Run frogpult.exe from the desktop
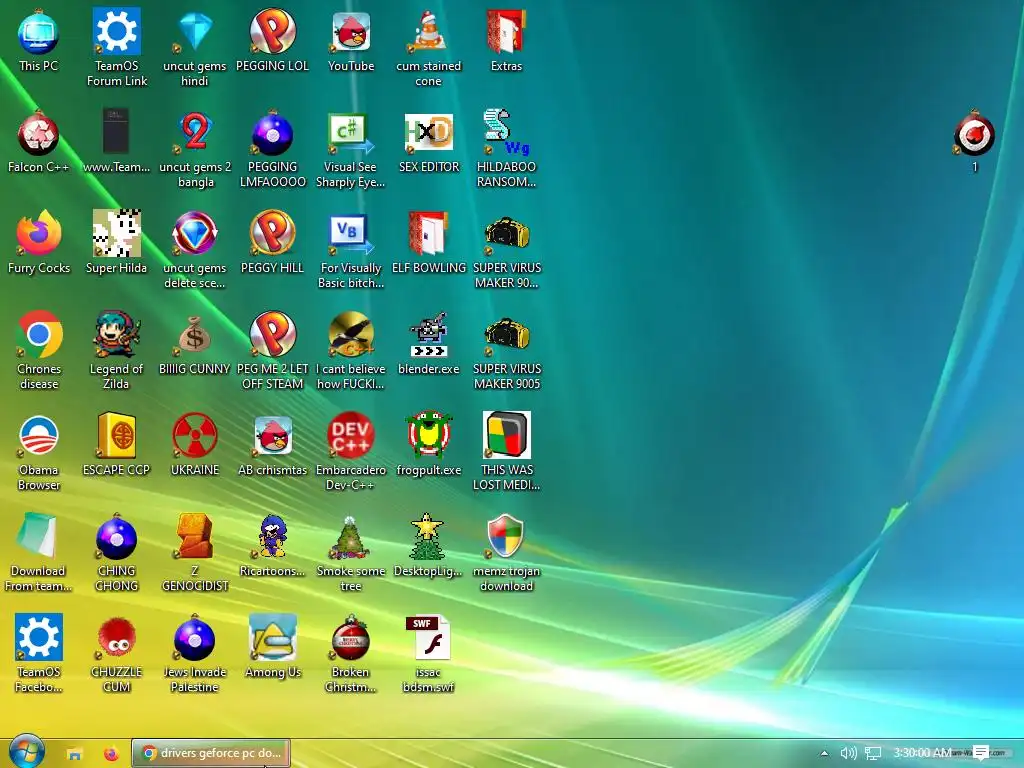The image size is (1024, 768). (428, 435)
